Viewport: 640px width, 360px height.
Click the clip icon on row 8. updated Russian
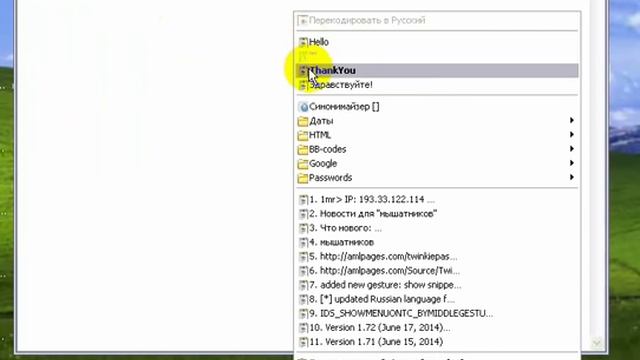303,300
